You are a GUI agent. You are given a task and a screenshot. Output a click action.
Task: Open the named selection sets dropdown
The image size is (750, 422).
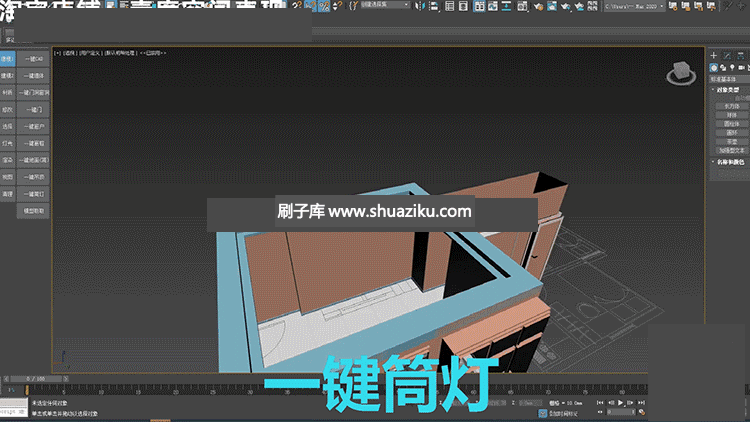(x=386, y=5)
